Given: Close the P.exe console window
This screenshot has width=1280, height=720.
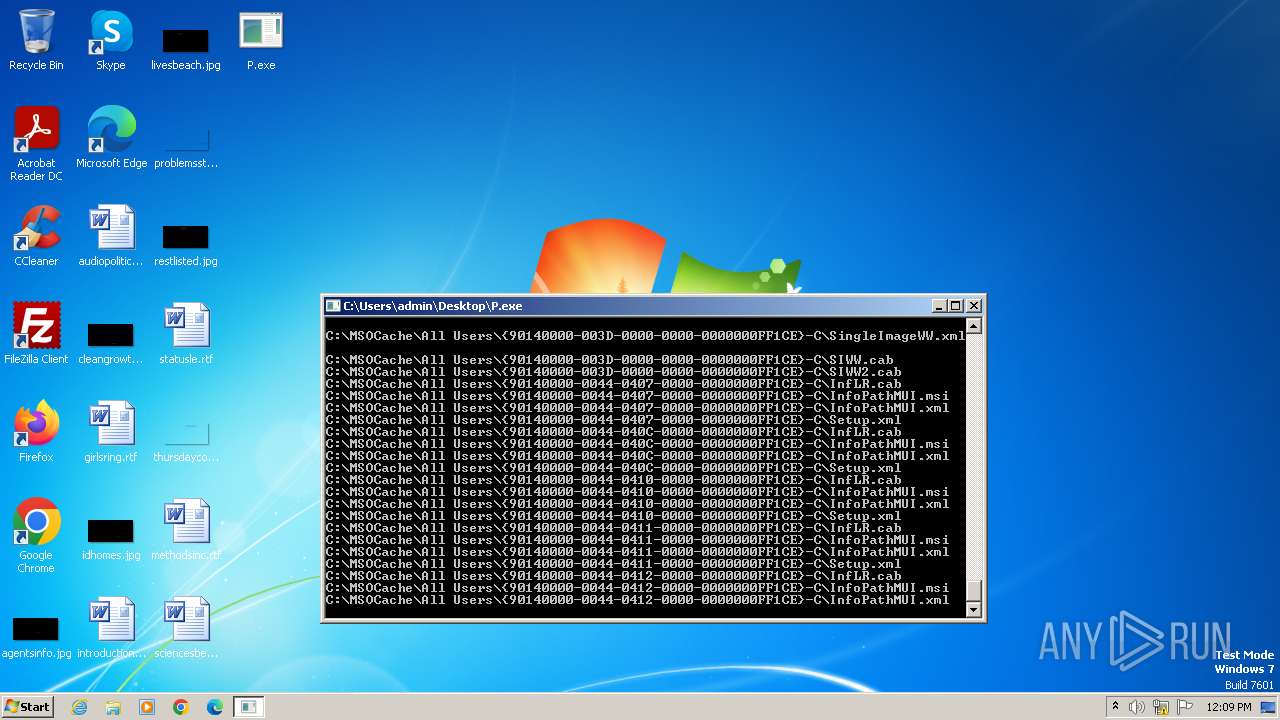Looking at the screenshot, I should (974, 306).
